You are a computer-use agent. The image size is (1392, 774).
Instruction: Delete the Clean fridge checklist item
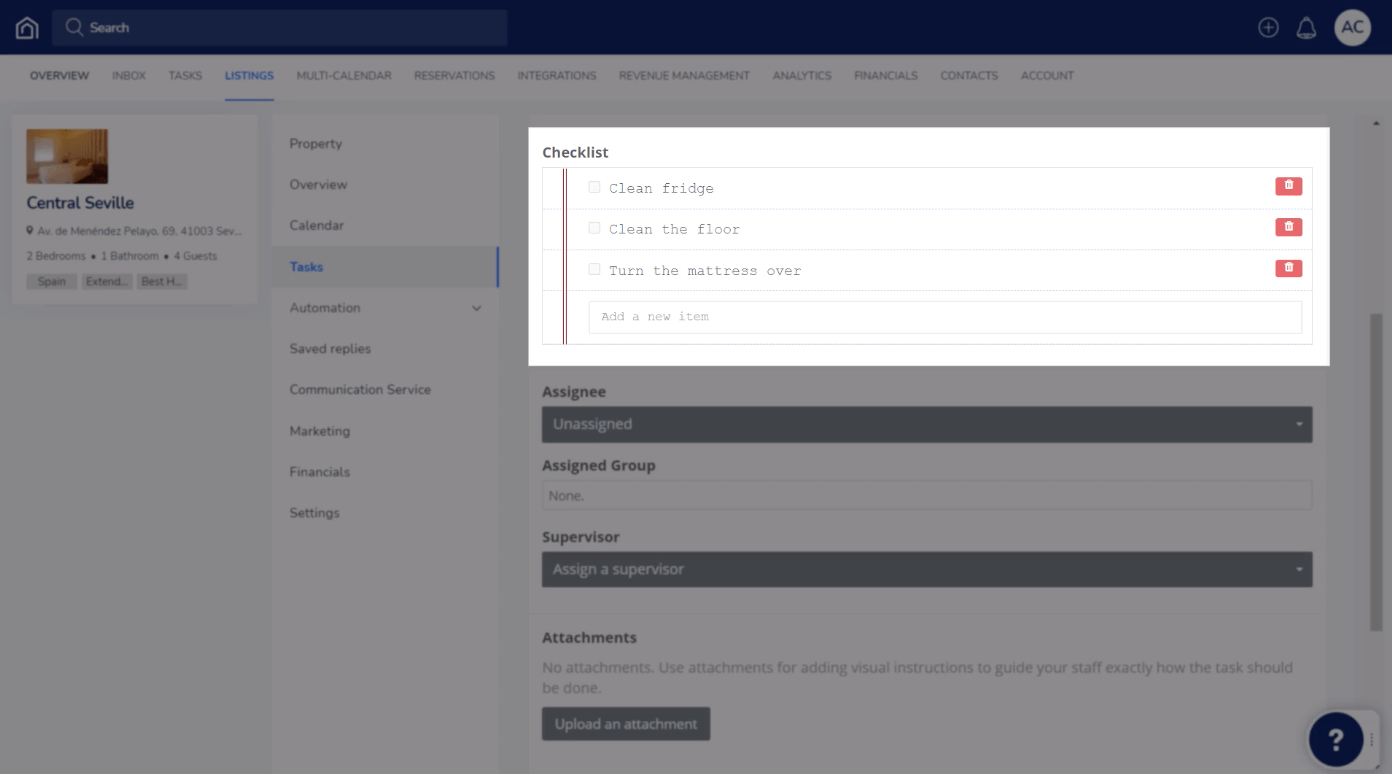(x=1288, y=186)
